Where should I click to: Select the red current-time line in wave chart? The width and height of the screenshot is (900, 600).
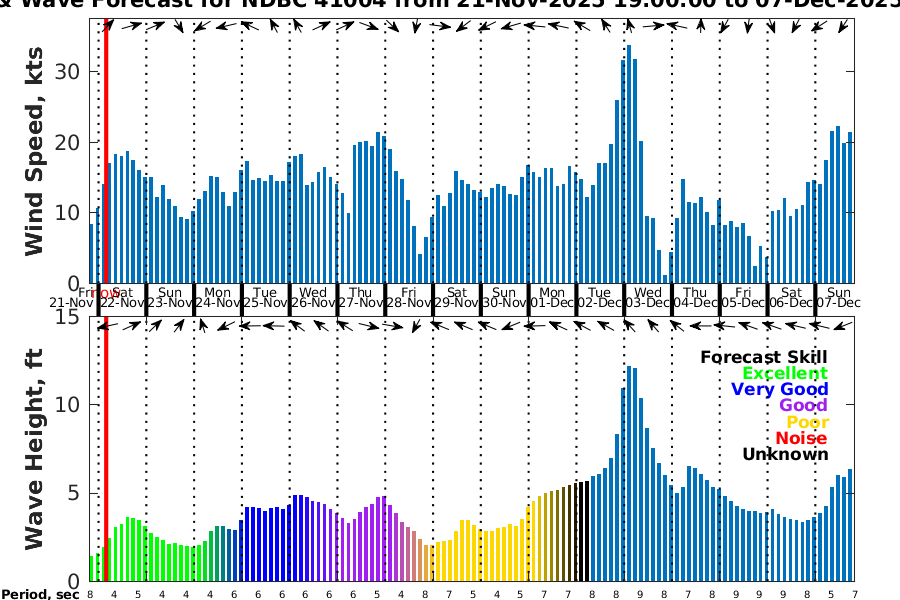106,450
